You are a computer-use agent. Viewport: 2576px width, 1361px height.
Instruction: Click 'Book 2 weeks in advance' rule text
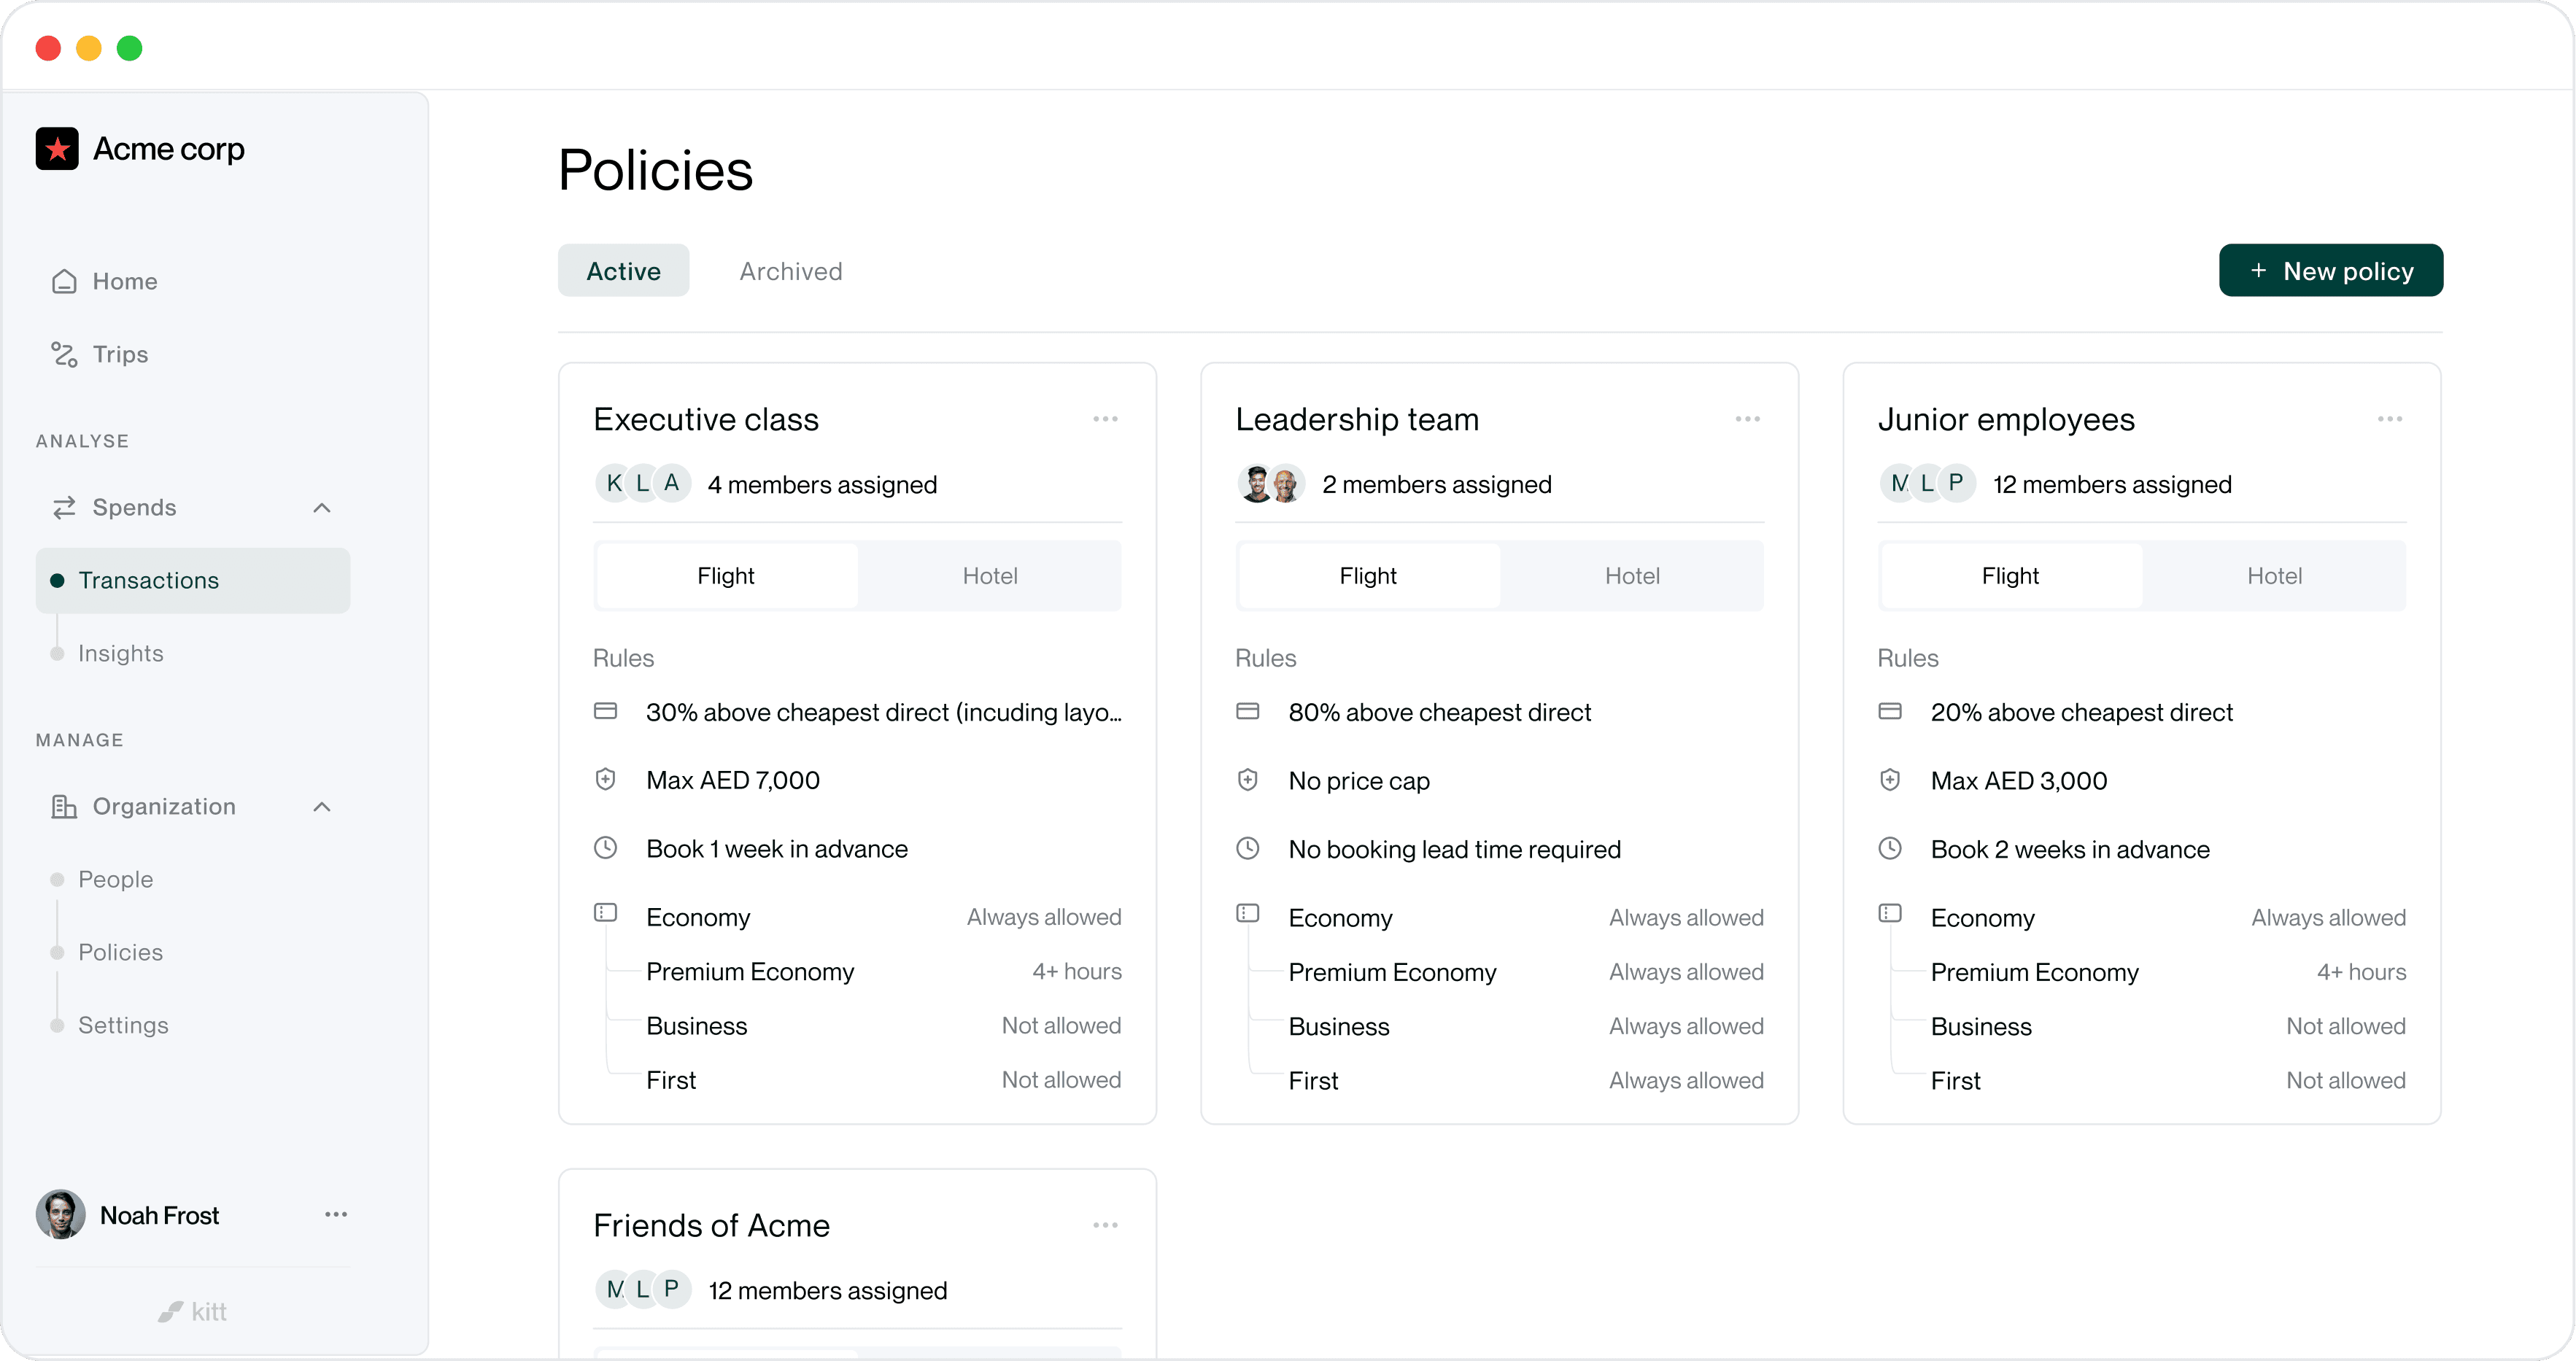[x=2070, y=850]
